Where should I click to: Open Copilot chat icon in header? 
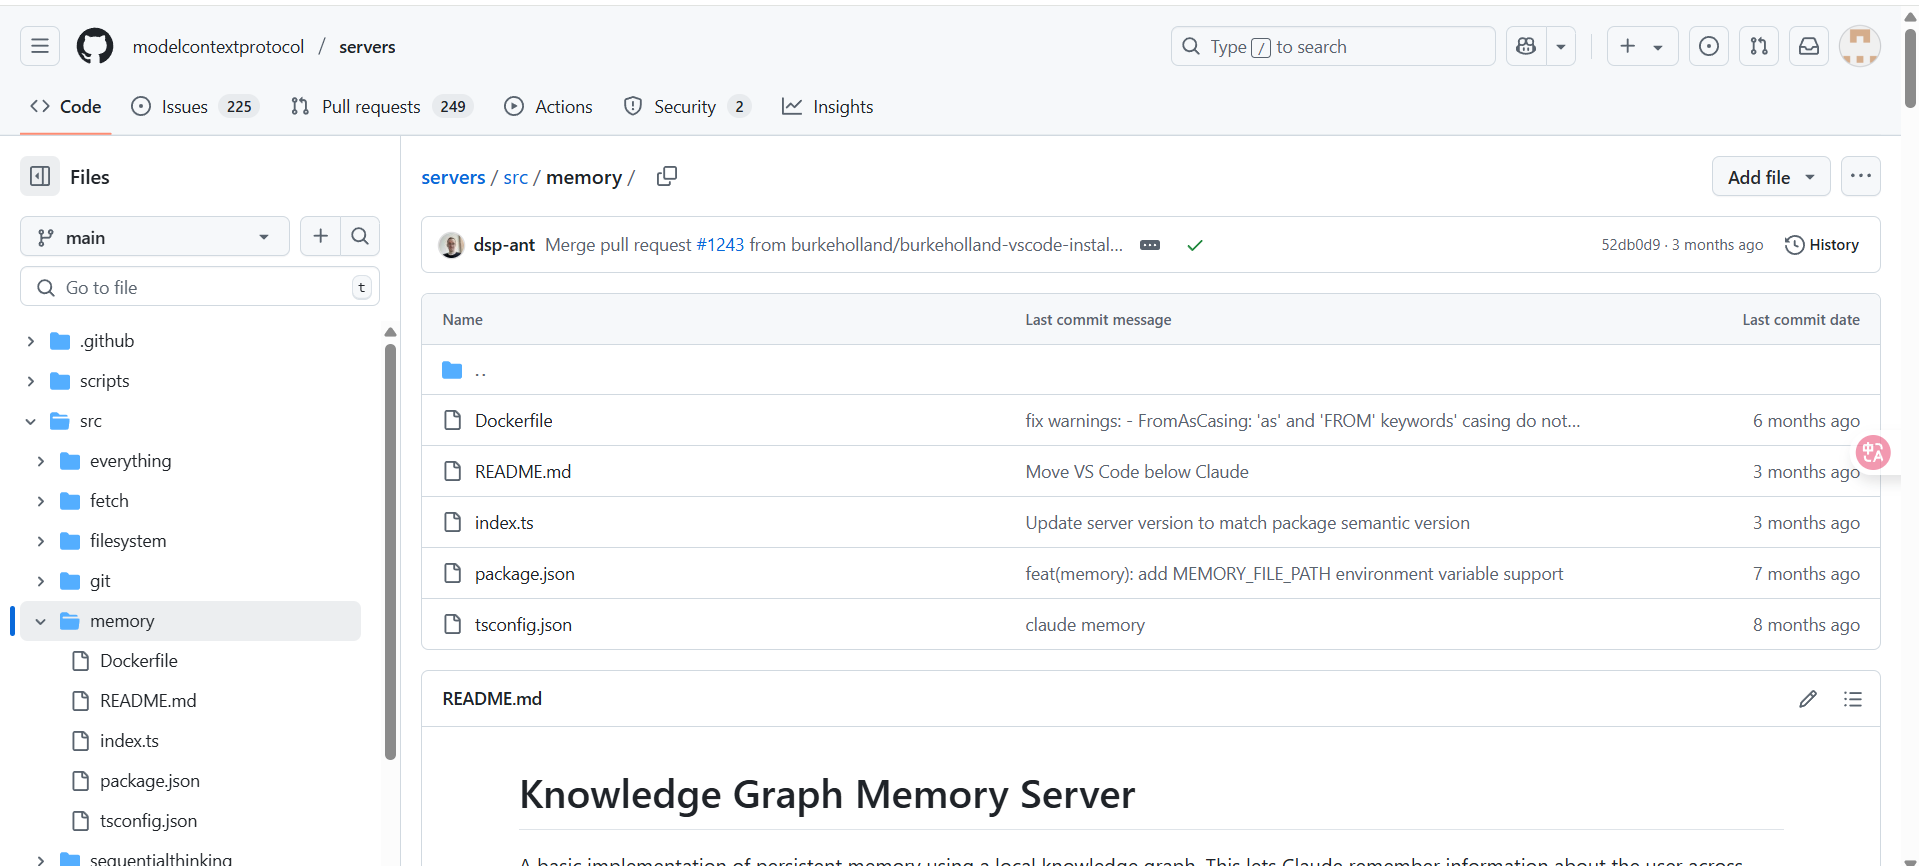1526,46
